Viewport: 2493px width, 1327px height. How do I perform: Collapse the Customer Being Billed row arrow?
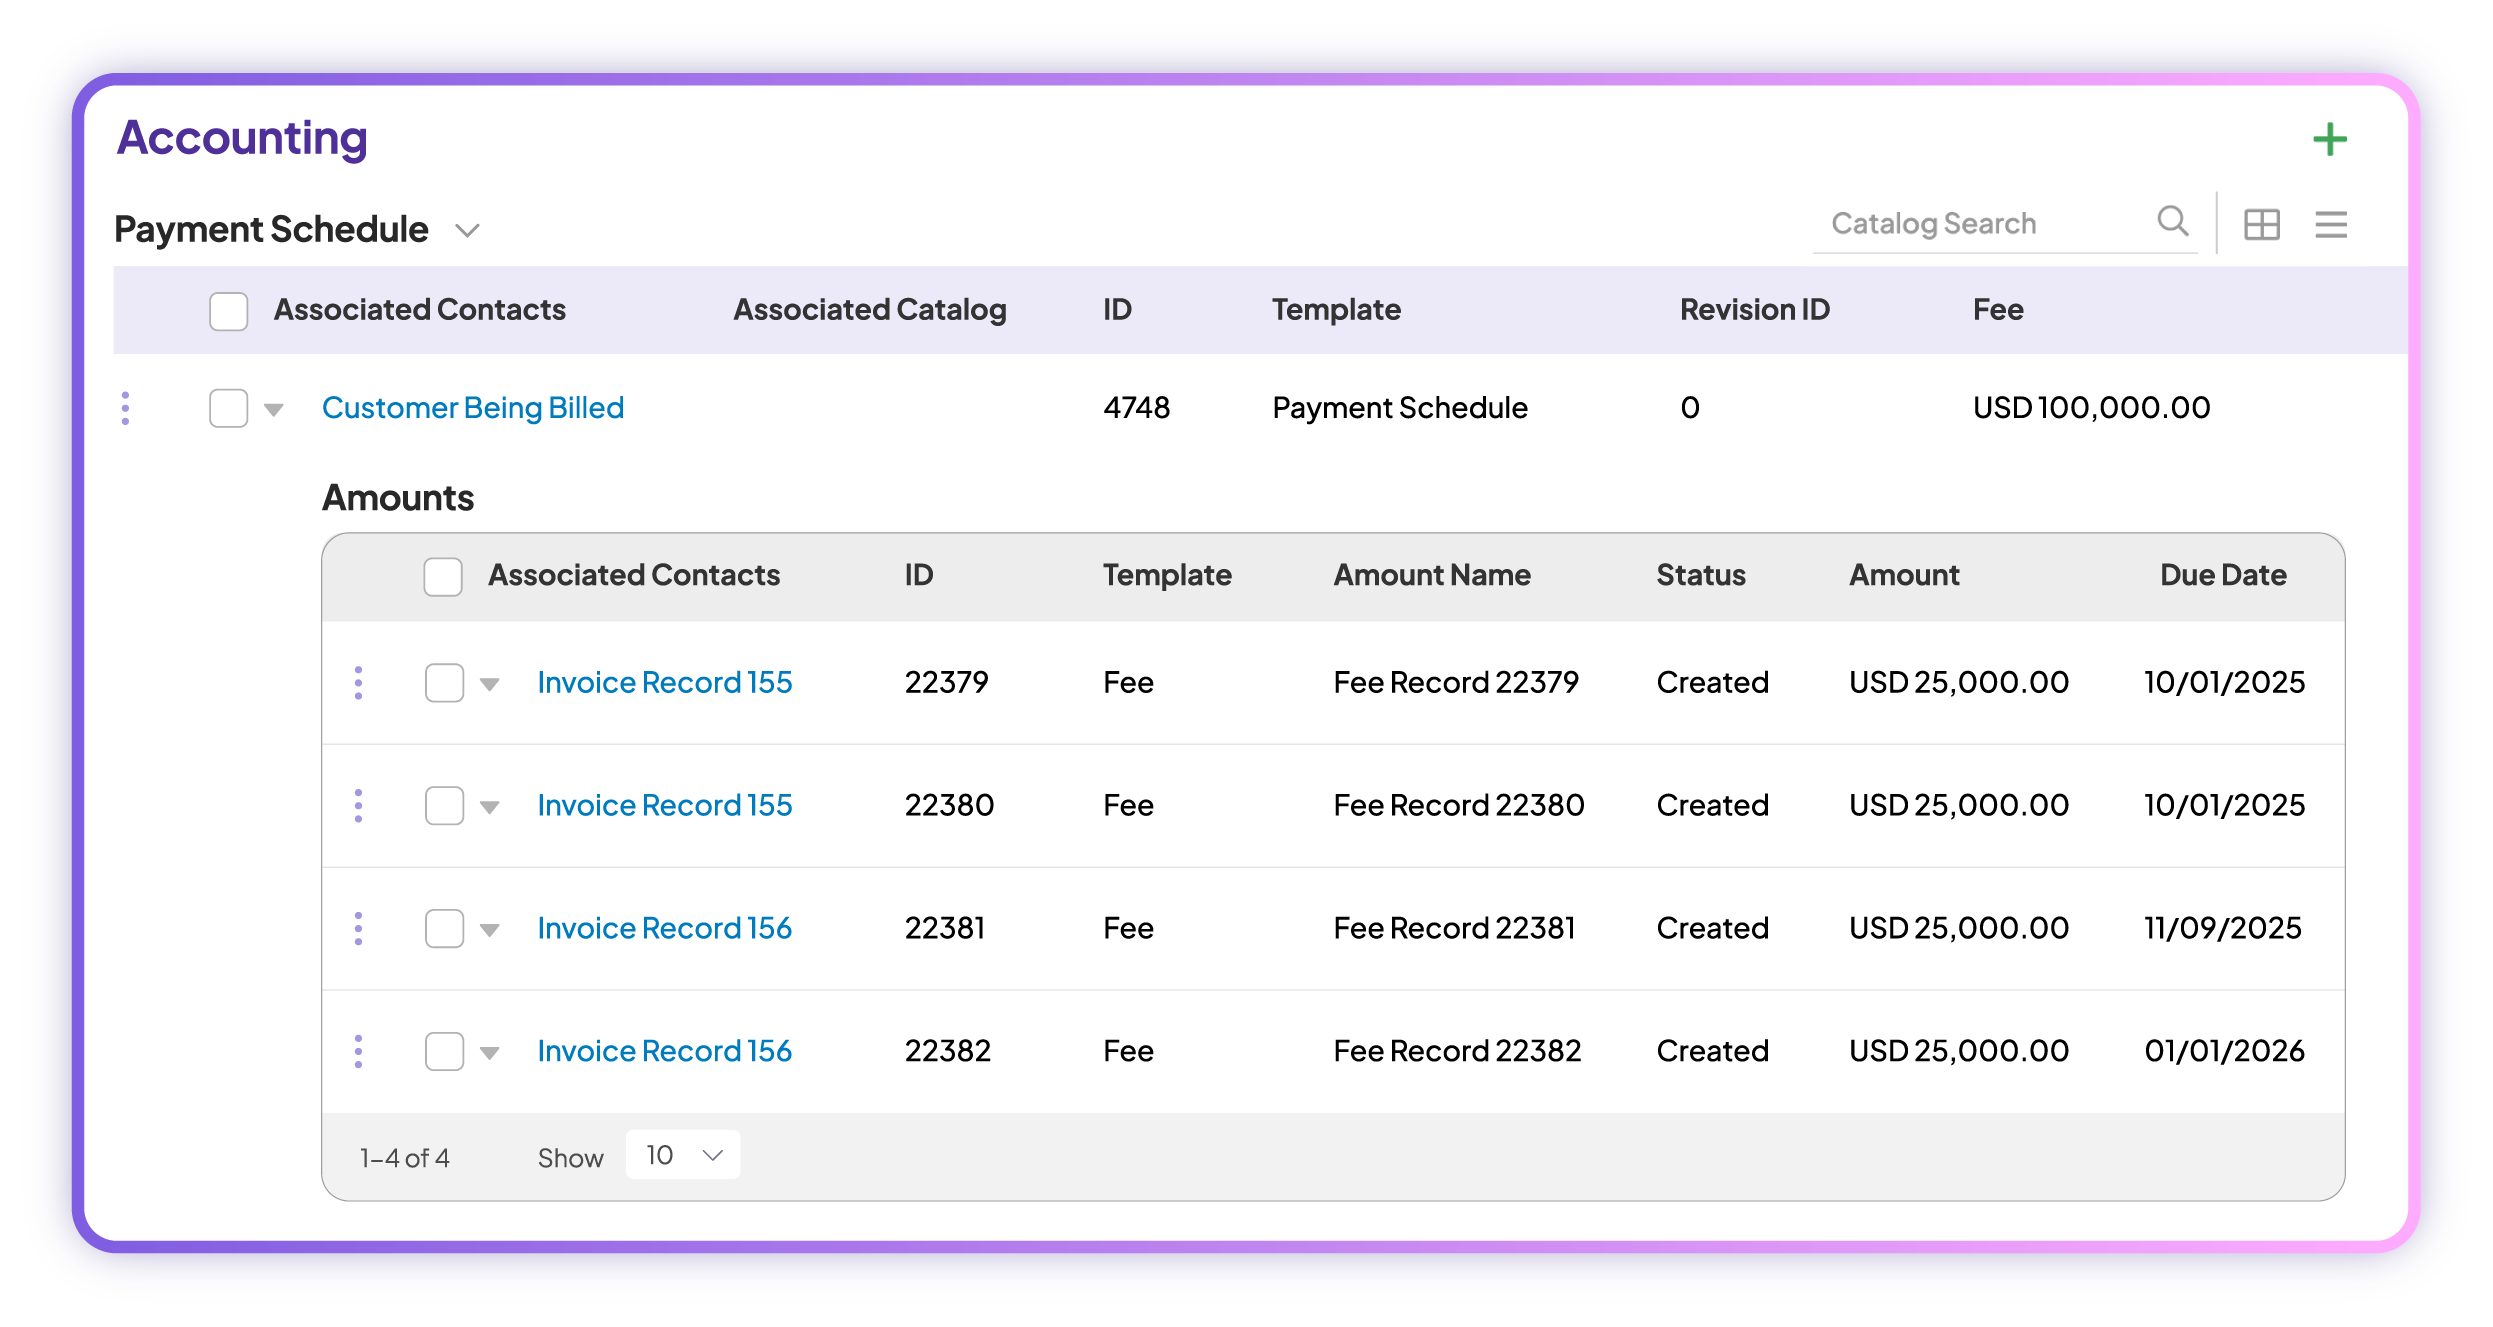[274, 410]
